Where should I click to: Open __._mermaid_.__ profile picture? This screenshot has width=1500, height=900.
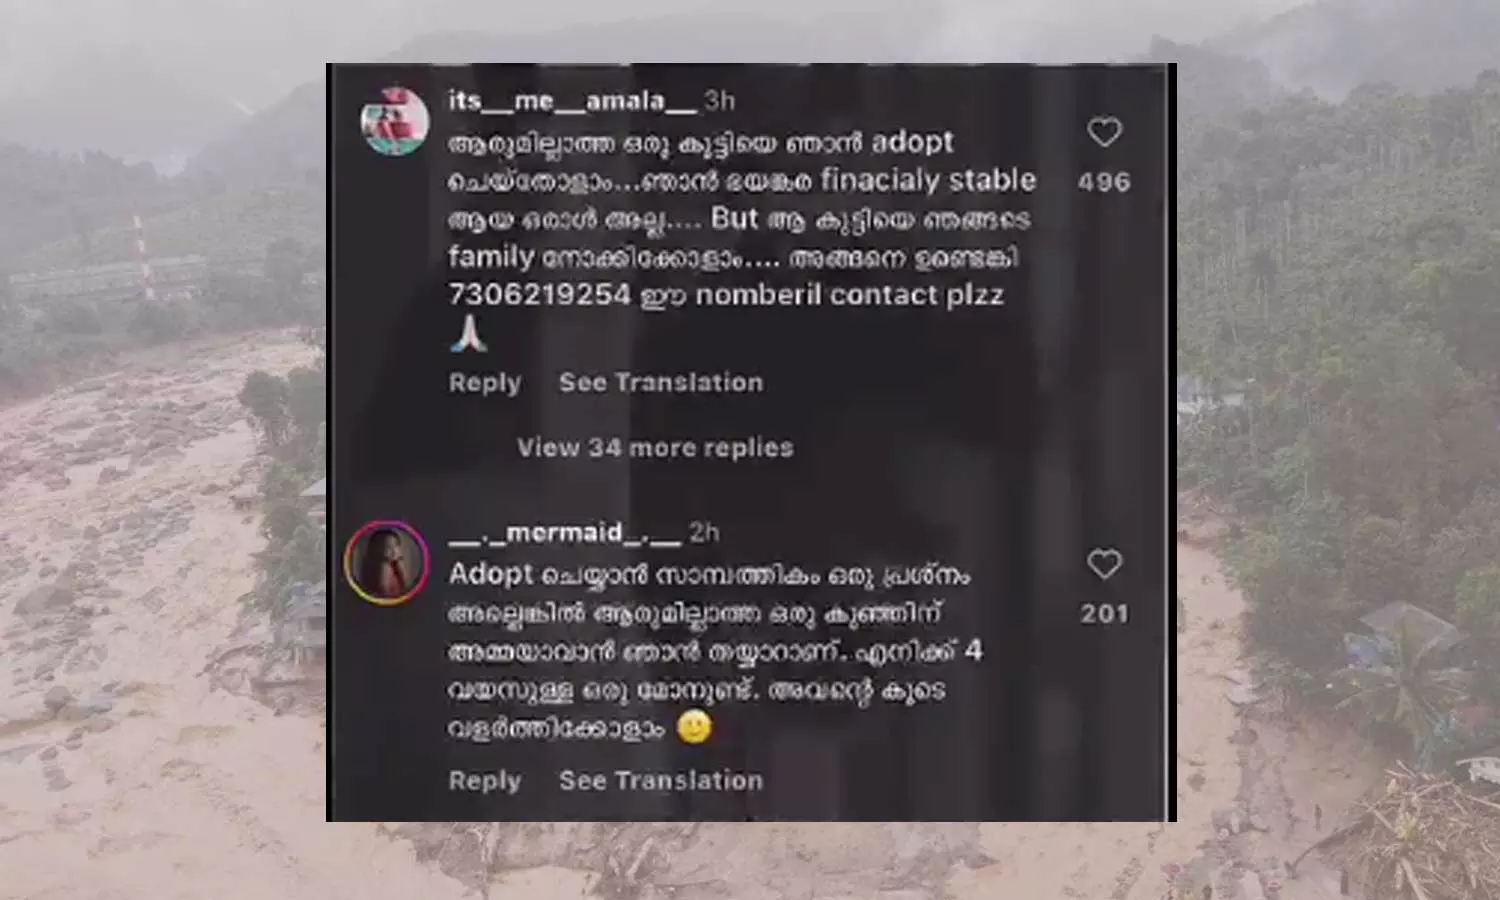[x=386, y=562]
